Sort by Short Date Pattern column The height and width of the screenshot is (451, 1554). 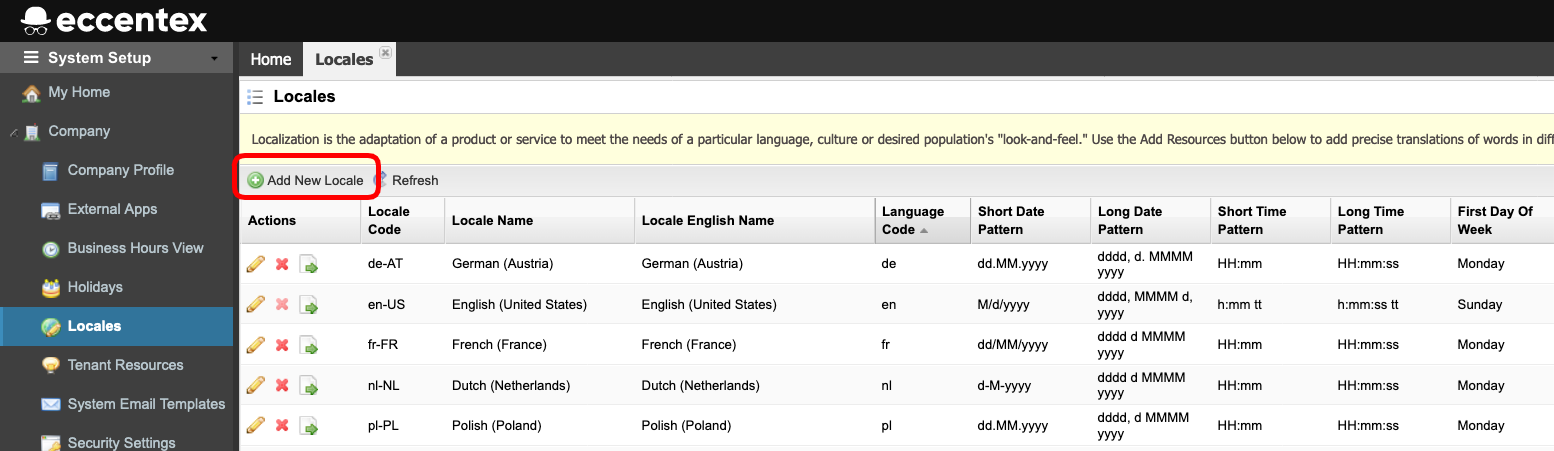1030,220
